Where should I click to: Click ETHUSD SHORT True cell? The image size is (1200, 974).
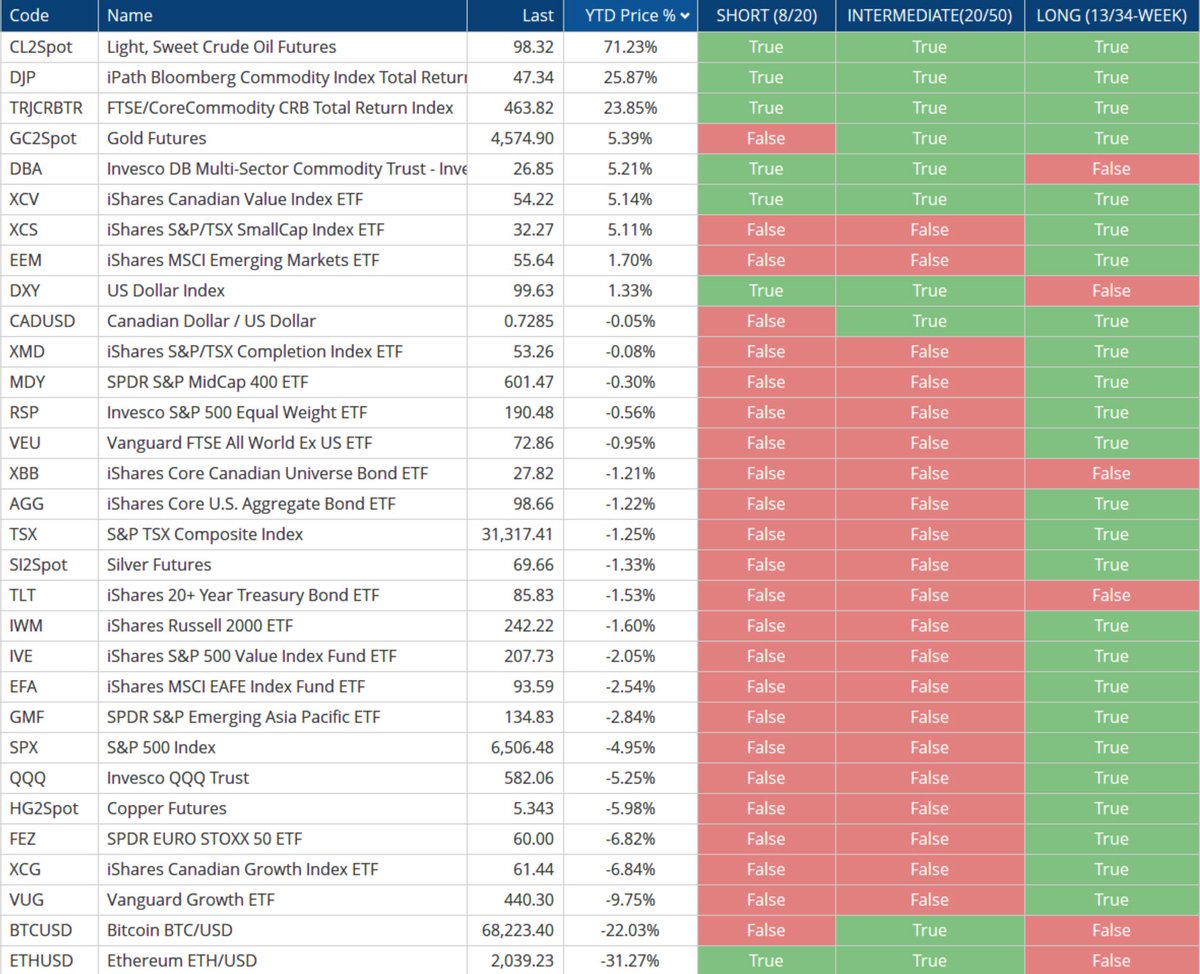pos(766,961)
